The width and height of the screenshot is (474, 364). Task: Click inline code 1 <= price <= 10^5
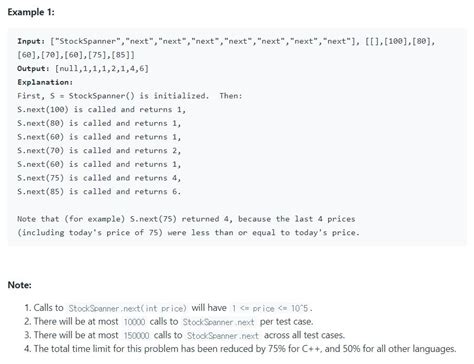[272, 308]
